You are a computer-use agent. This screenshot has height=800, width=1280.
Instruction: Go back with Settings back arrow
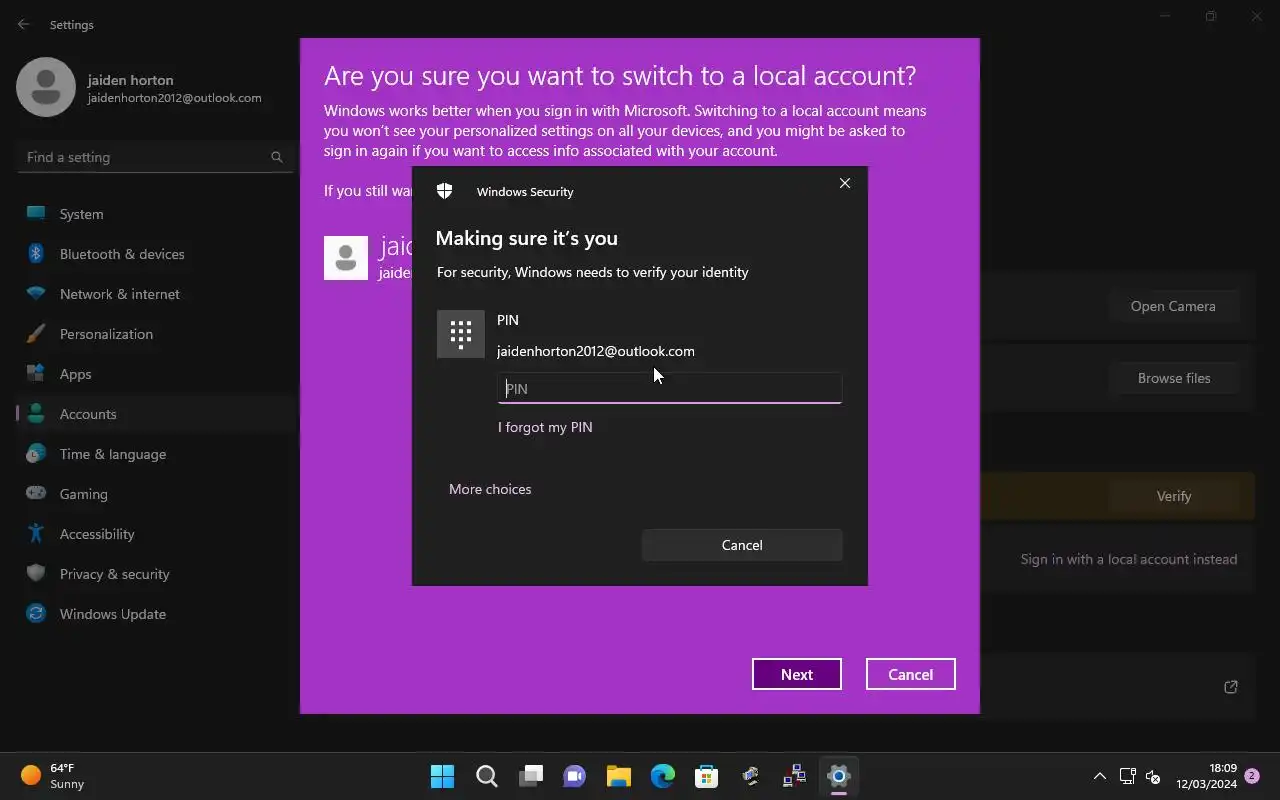point(23,24)
